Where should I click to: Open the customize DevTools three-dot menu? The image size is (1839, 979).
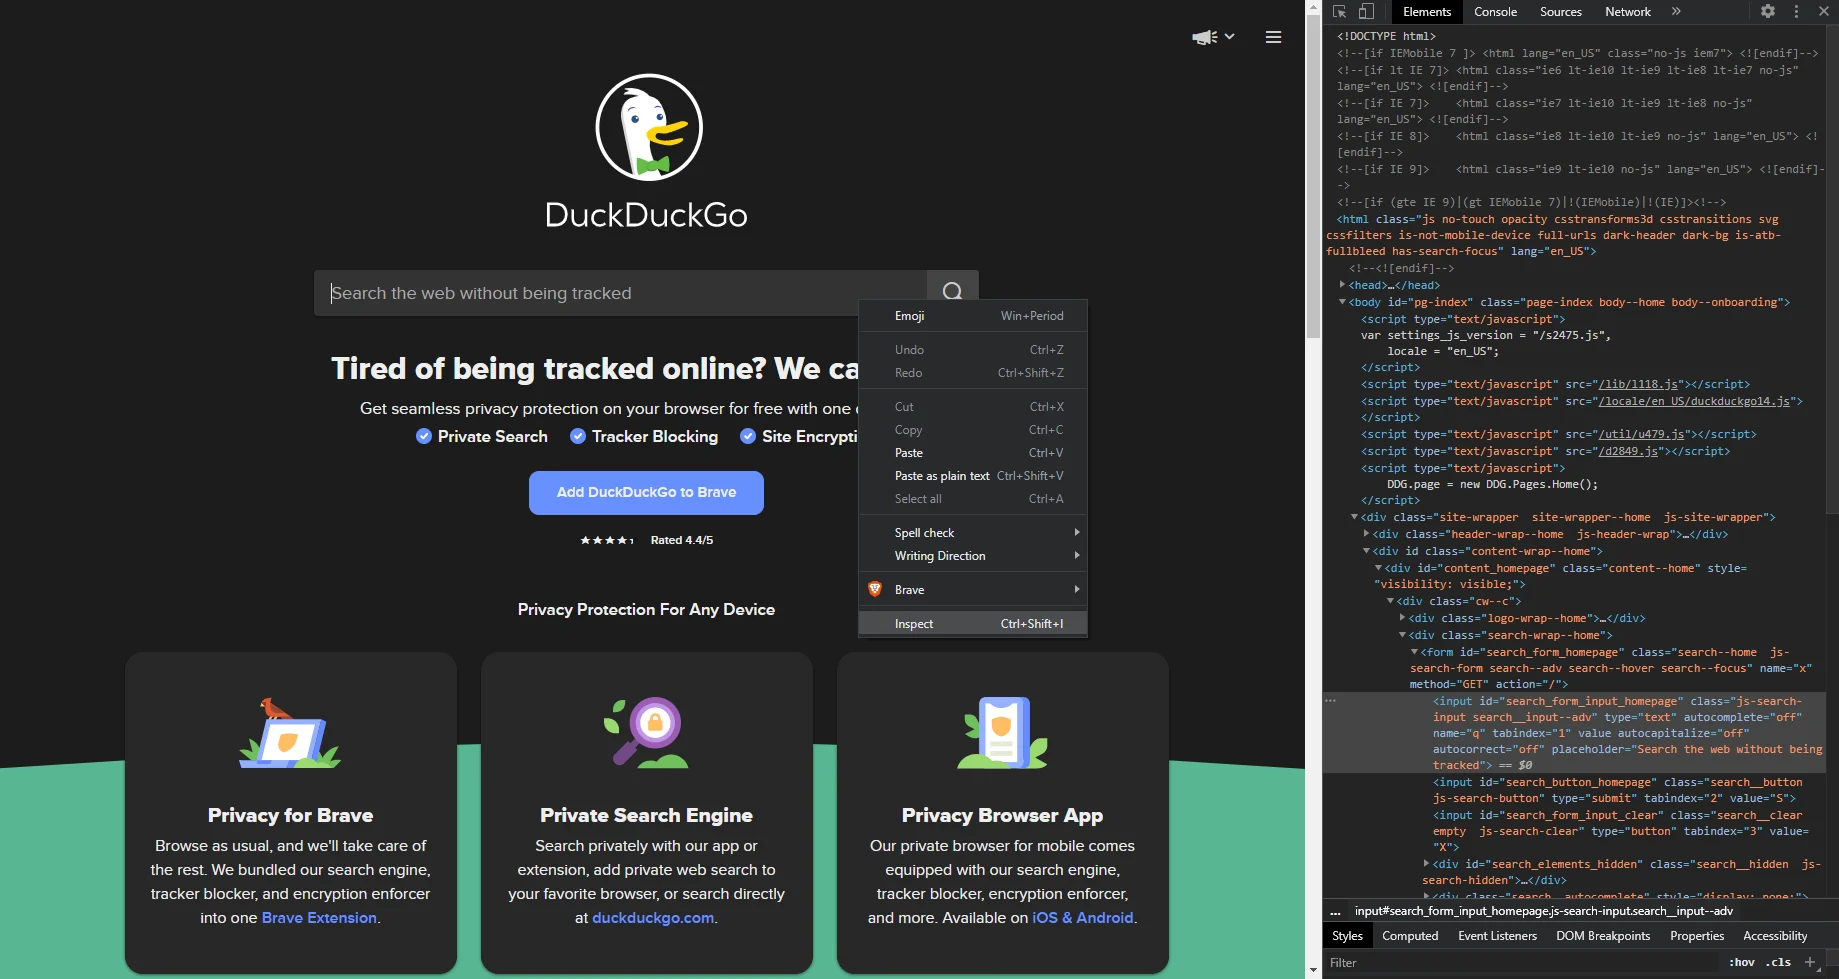point(1797,11)
